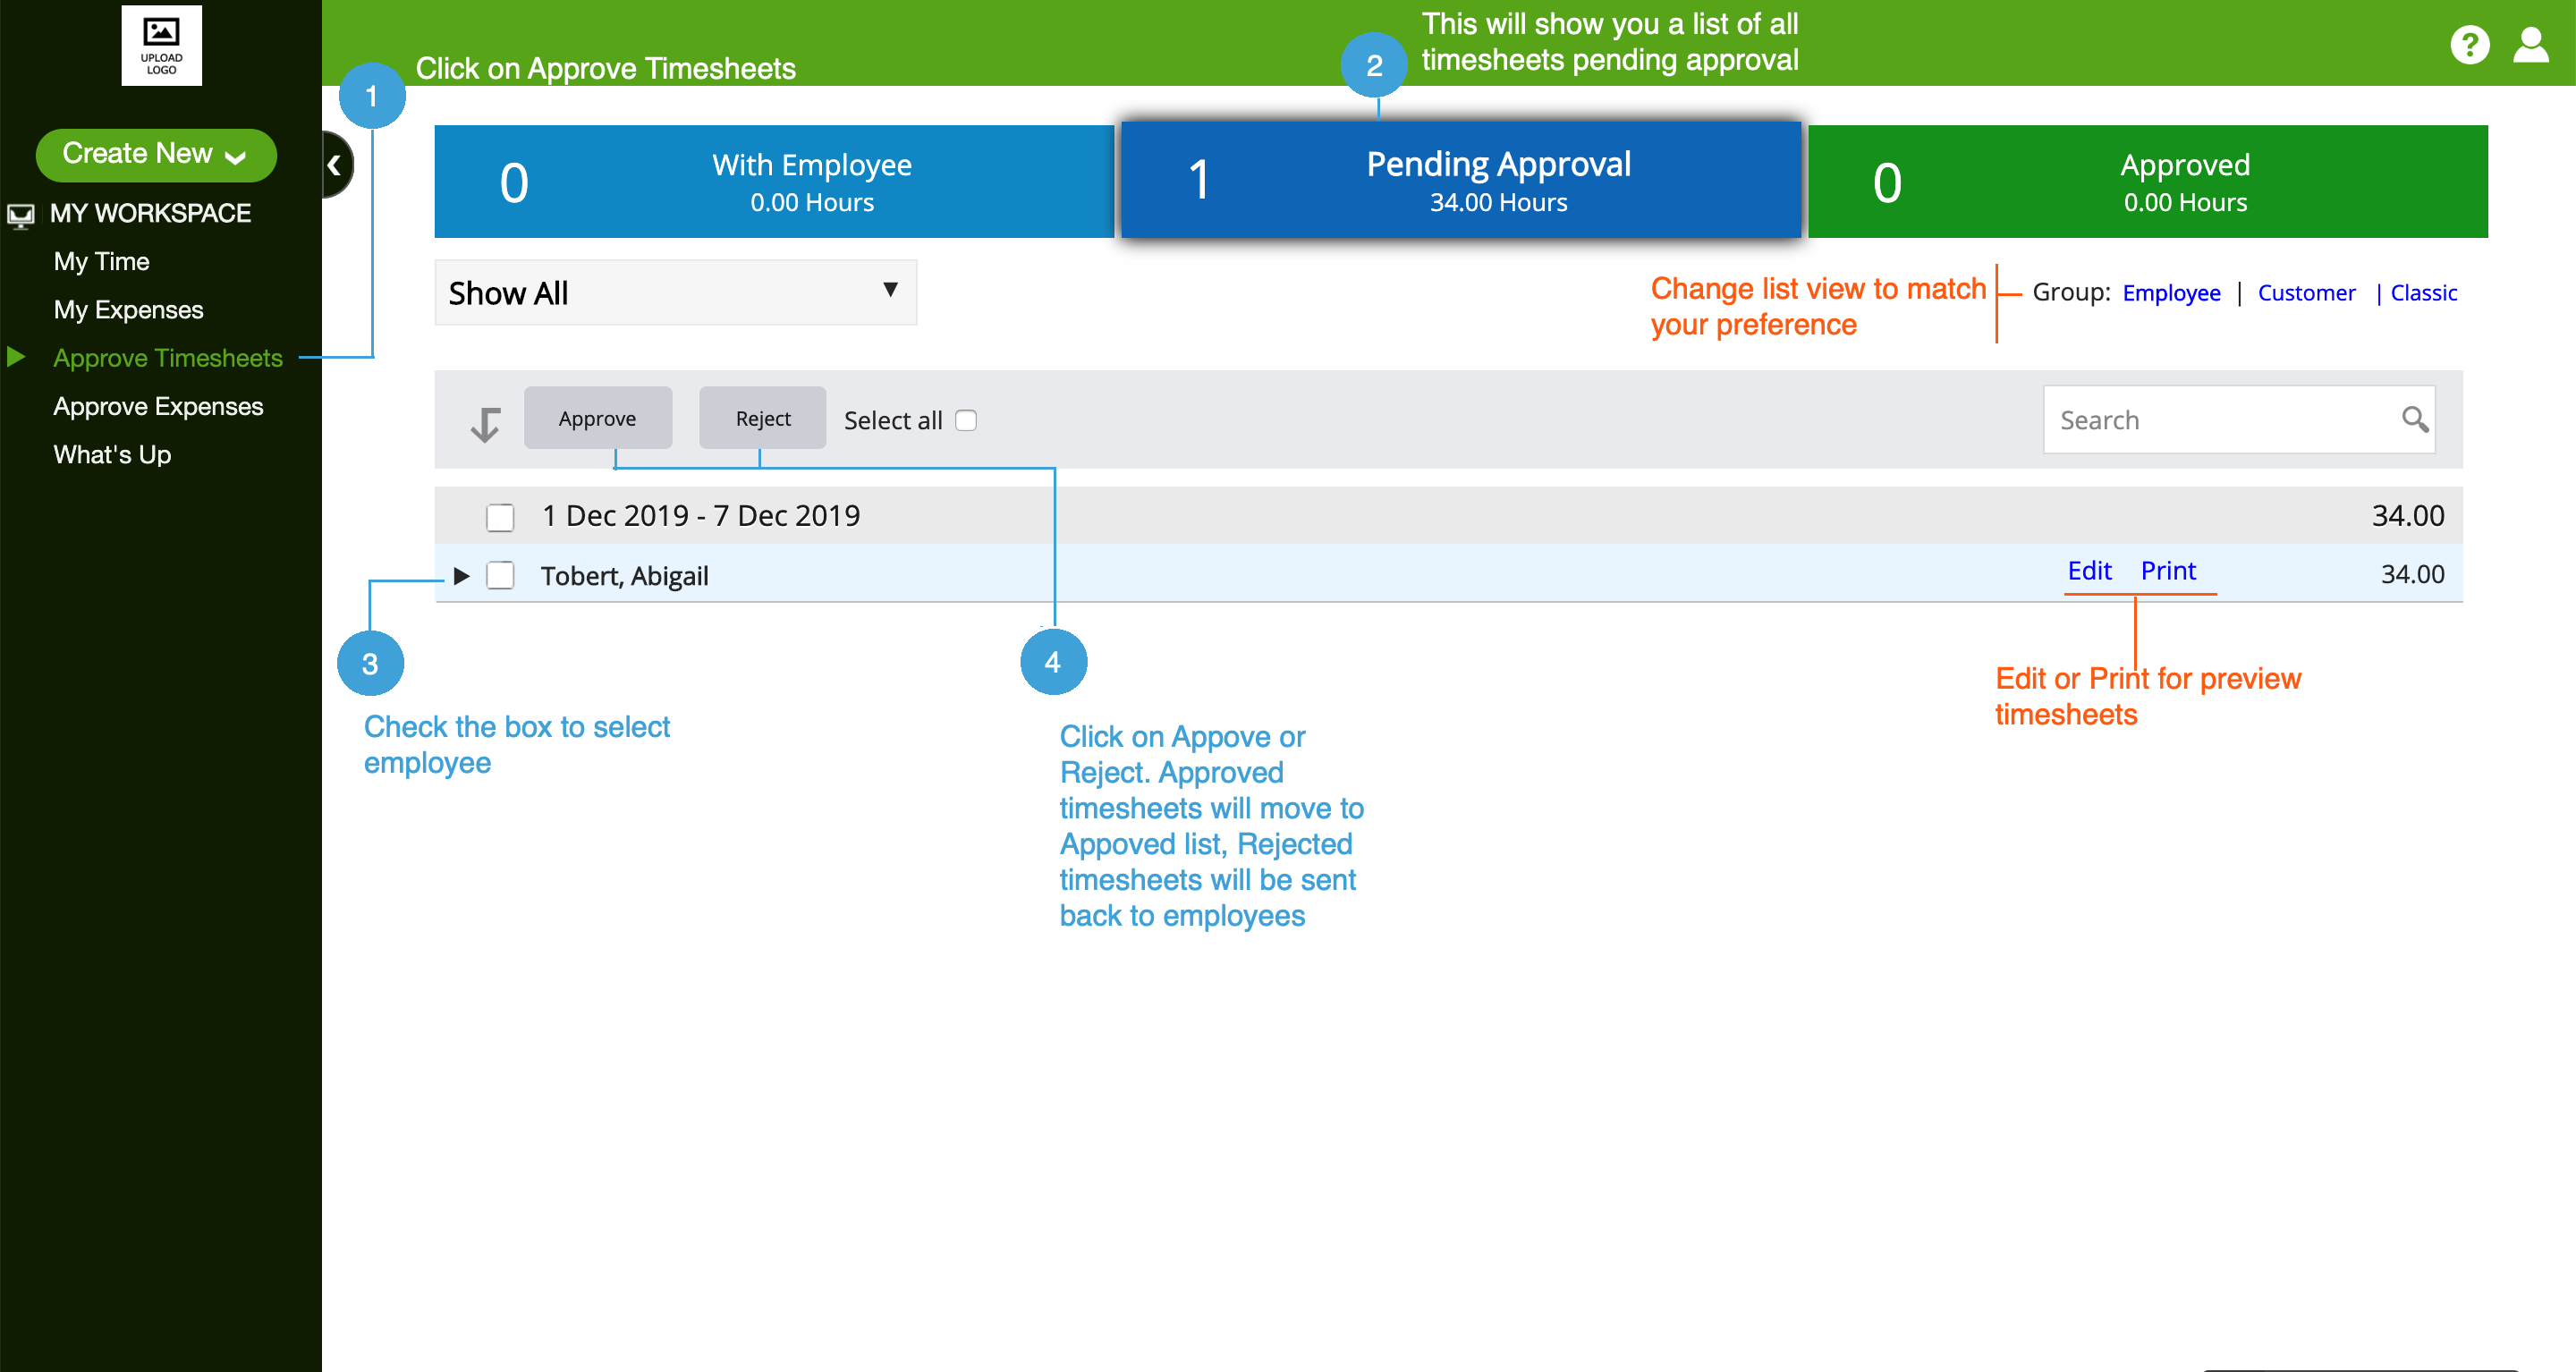Expand the Create New menu
The width and height of the screenshot is (2576, 1372).
click(x=155, y=154)
